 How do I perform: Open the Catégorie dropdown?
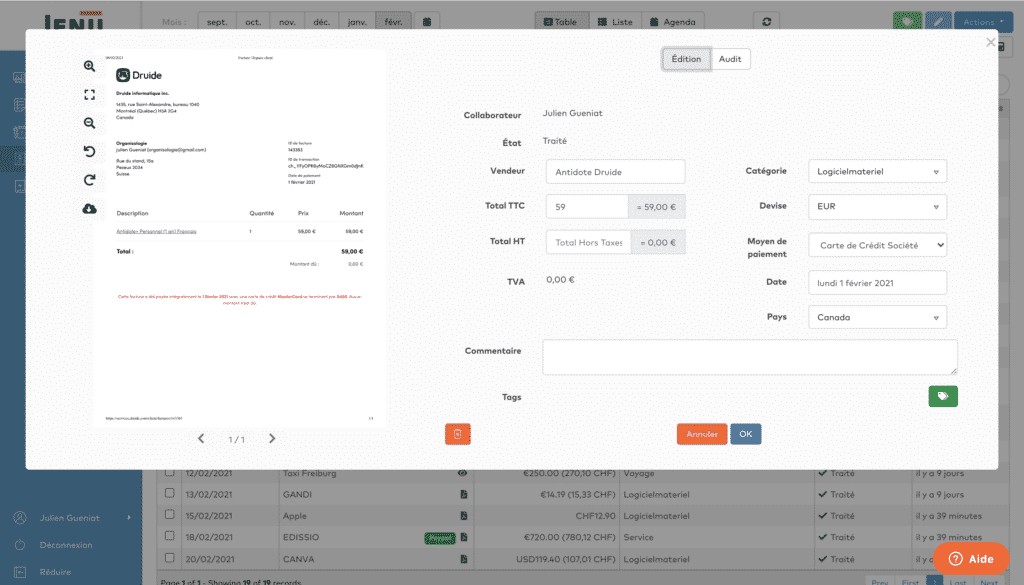pos(876,172)
